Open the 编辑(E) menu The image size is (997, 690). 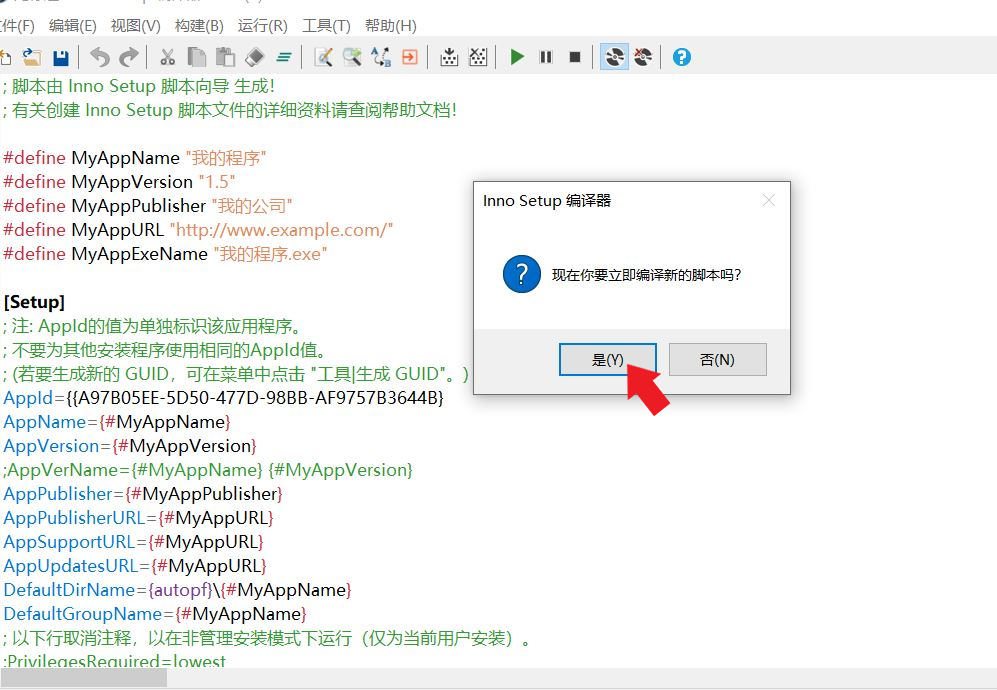coord(72,26)
